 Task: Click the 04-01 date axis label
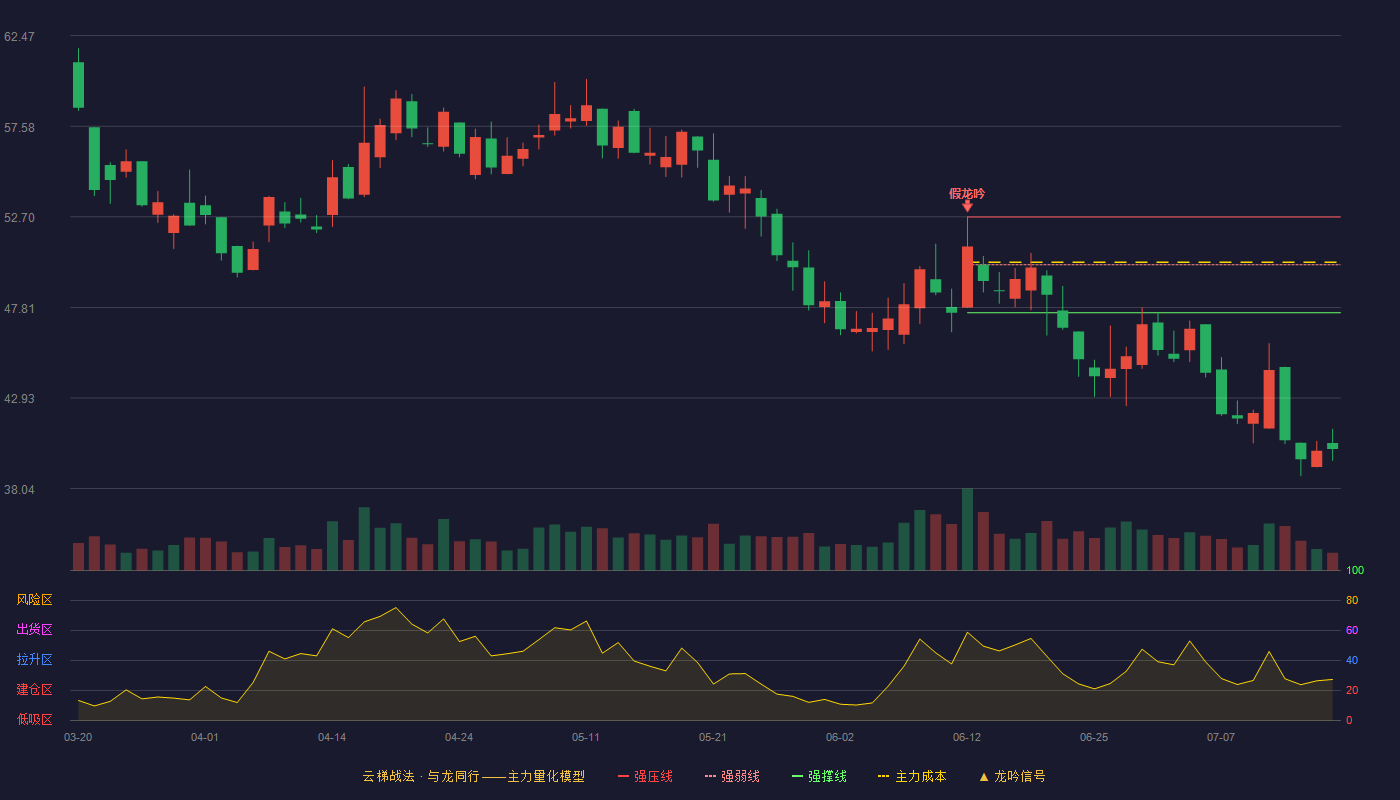coord(205,737)
